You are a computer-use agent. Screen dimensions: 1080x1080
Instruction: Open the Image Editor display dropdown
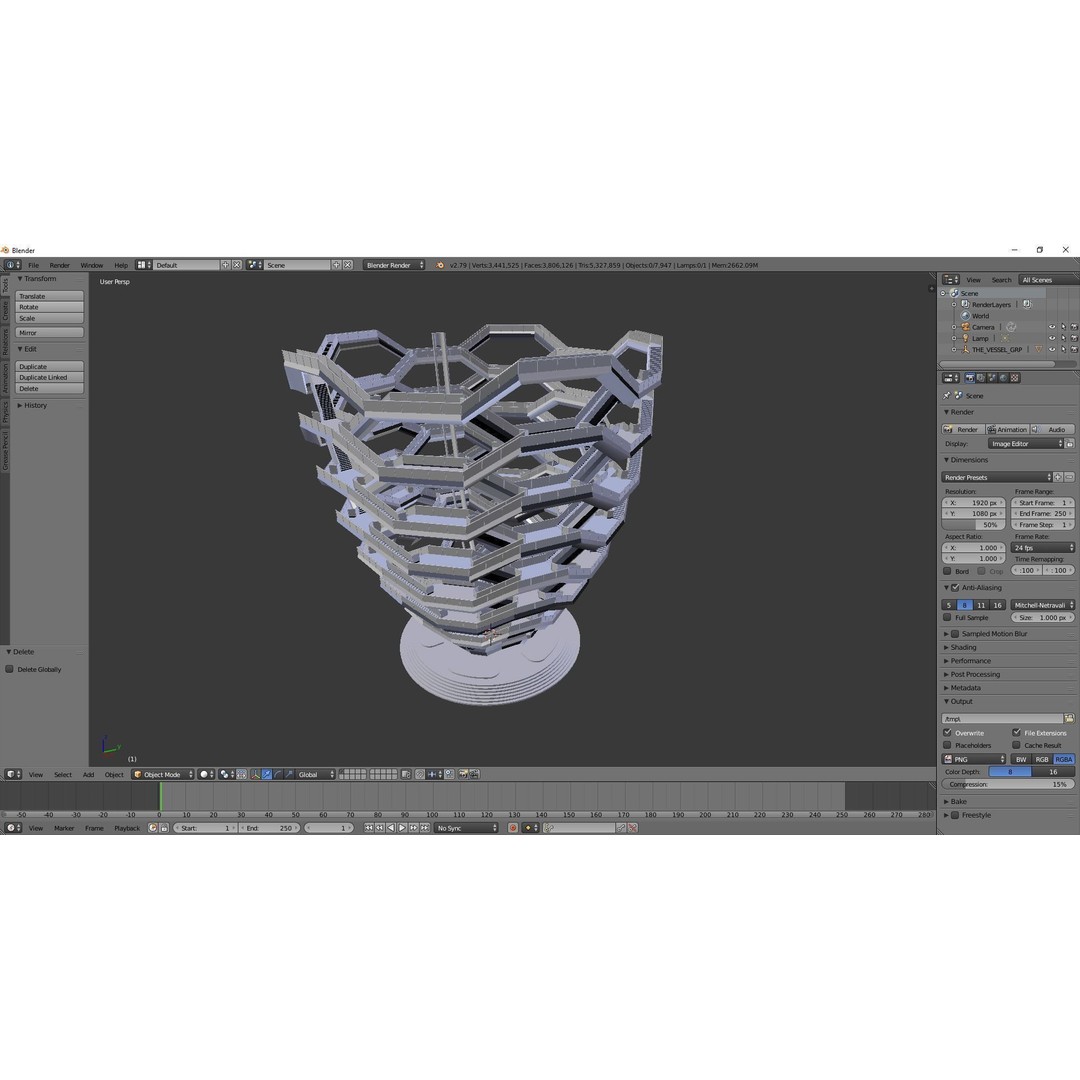(1026, 444)
